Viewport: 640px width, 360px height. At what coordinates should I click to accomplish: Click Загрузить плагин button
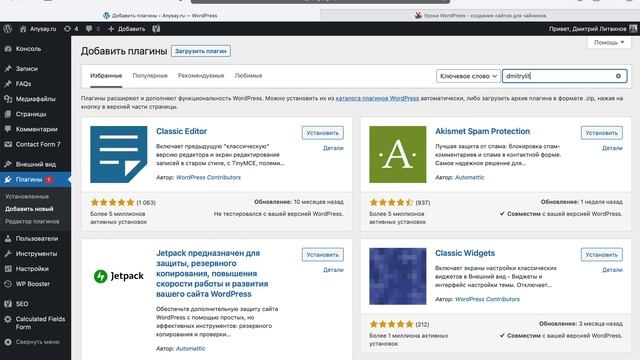[x=201, y=51]
